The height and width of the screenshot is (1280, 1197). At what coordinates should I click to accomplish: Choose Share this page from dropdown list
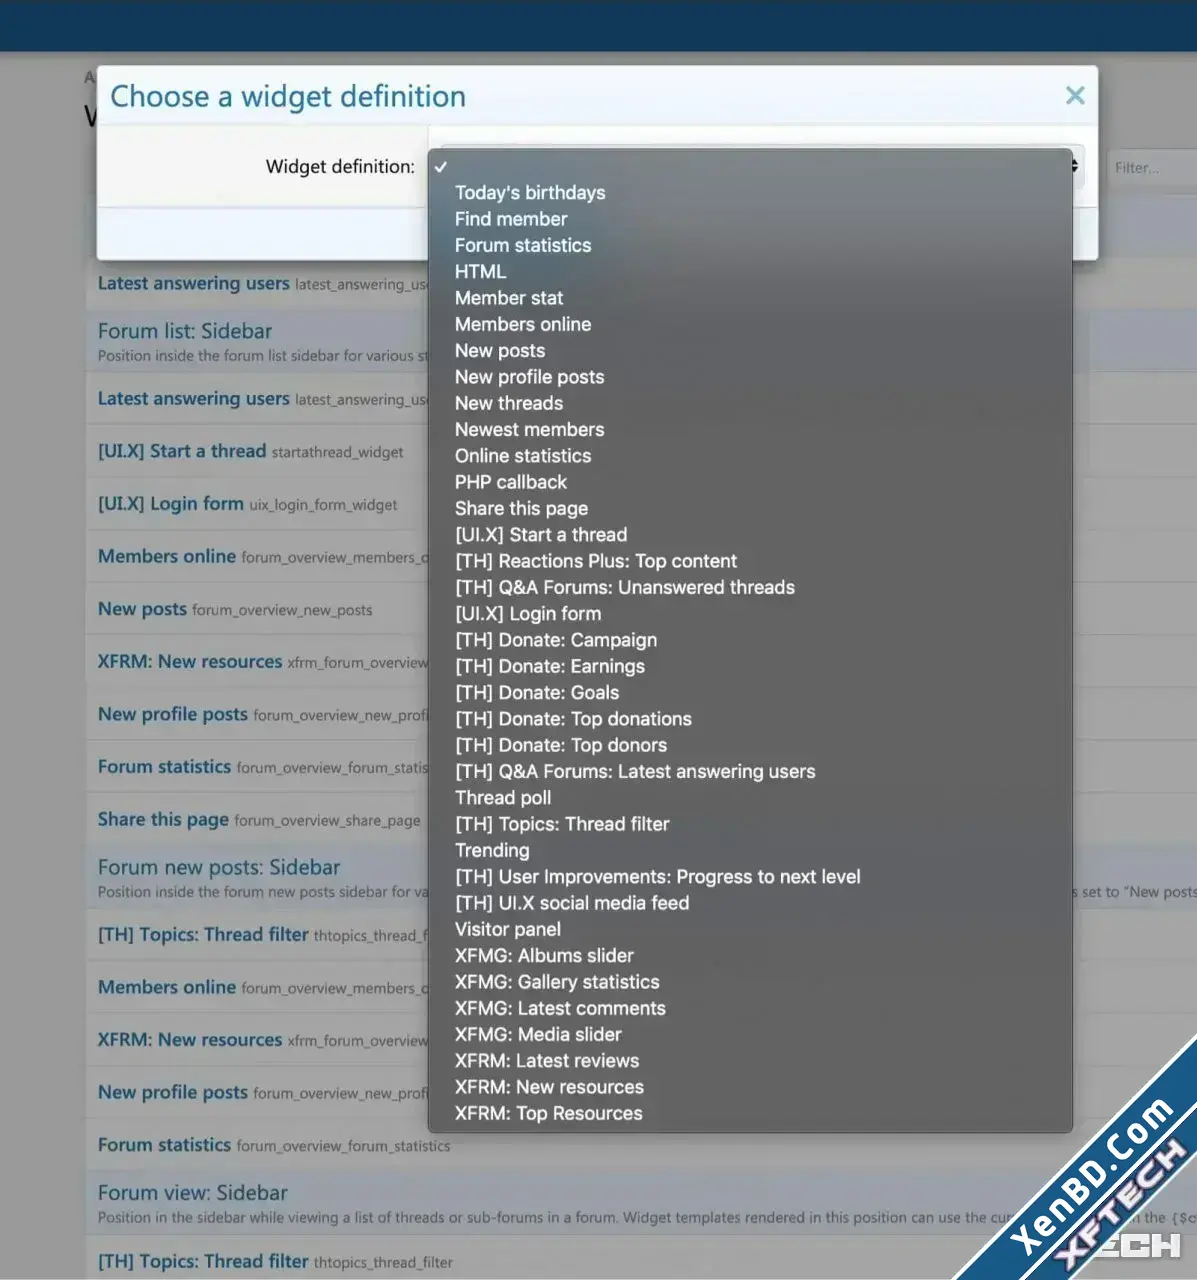pos(750,509)
